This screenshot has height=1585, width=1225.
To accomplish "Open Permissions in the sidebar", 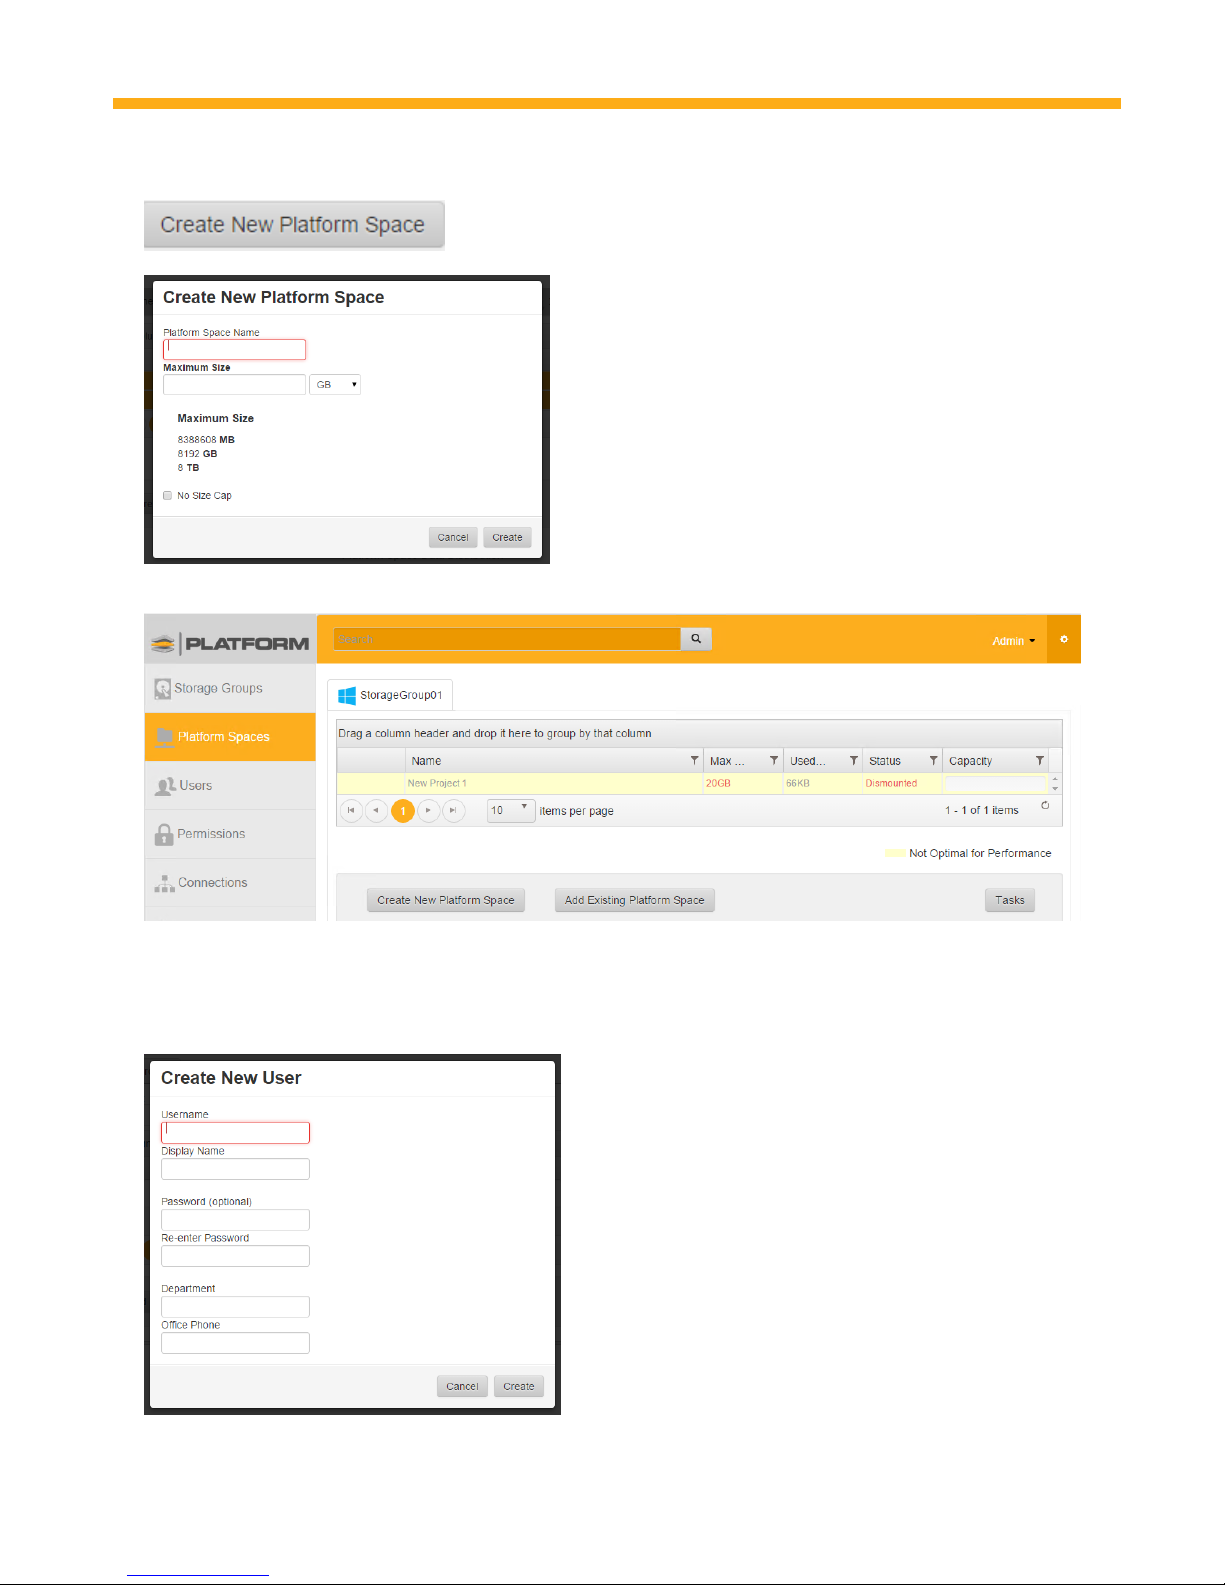I will pos(211,834).
